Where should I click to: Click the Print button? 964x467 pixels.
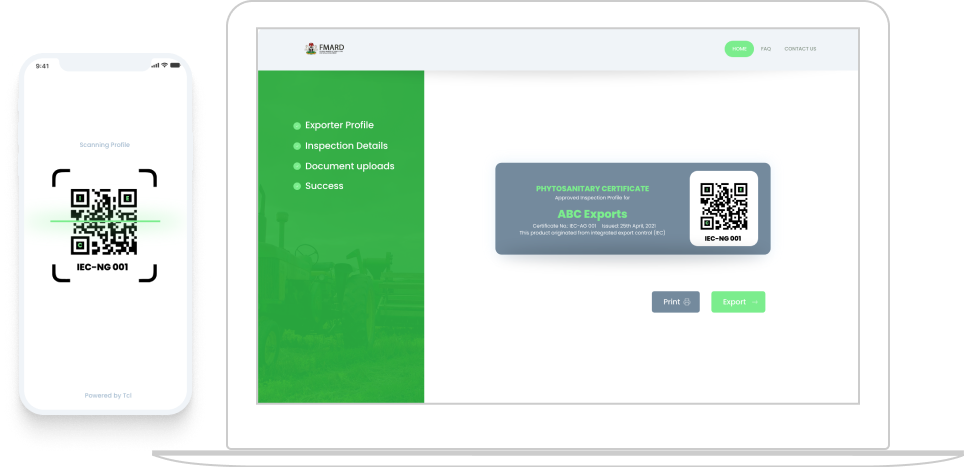676,302
